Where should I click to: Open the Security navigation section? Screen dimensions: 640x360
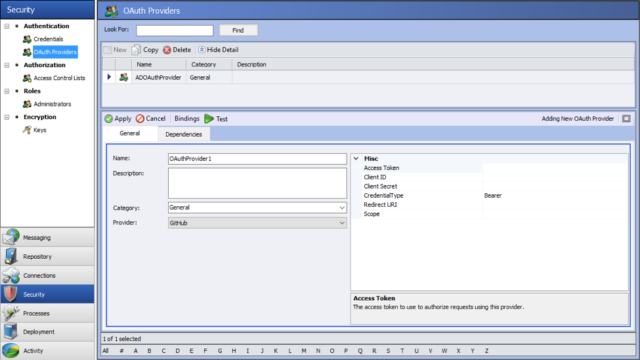[47, 294]
